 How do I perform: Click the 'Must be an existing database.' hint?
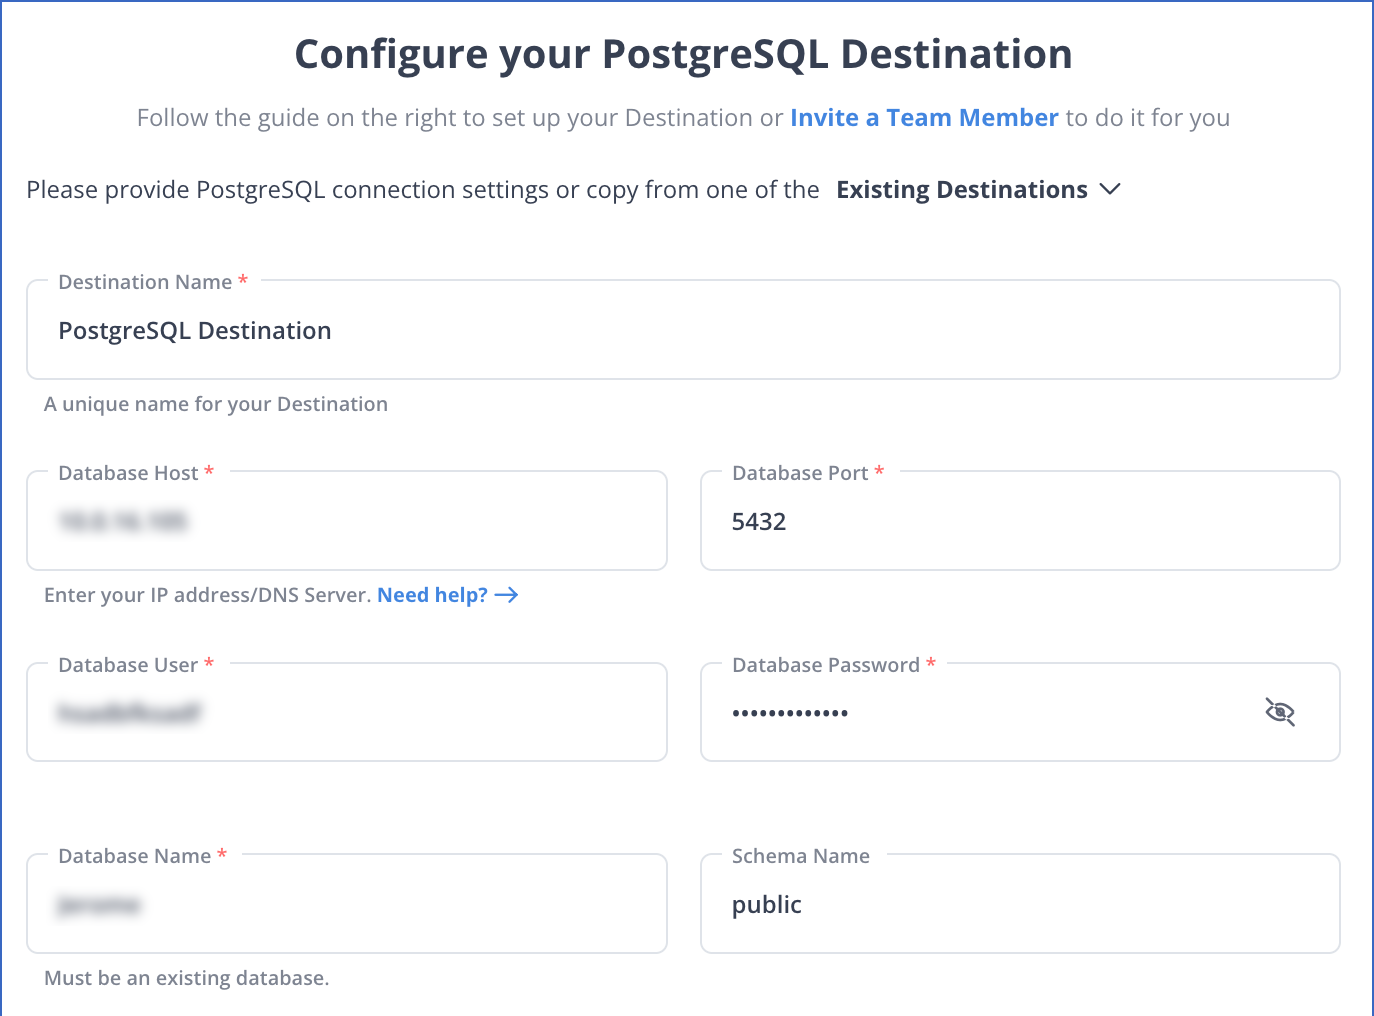click(187, 978)
